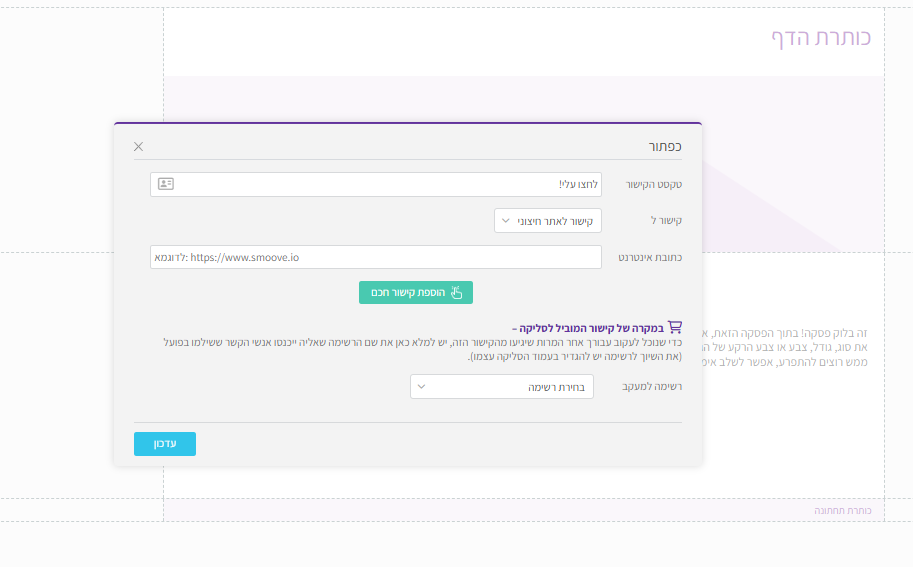Click the chevron arrow of בחירת רשימה dropdown
913x567 pixels.
(x=421, y=386)
